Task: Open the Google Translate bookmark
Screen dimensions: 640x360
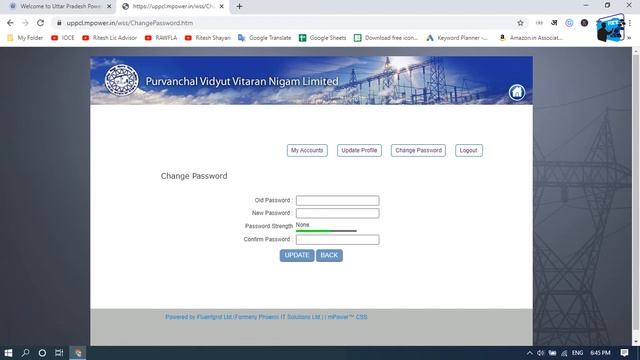Action: [x=264, y=38]
